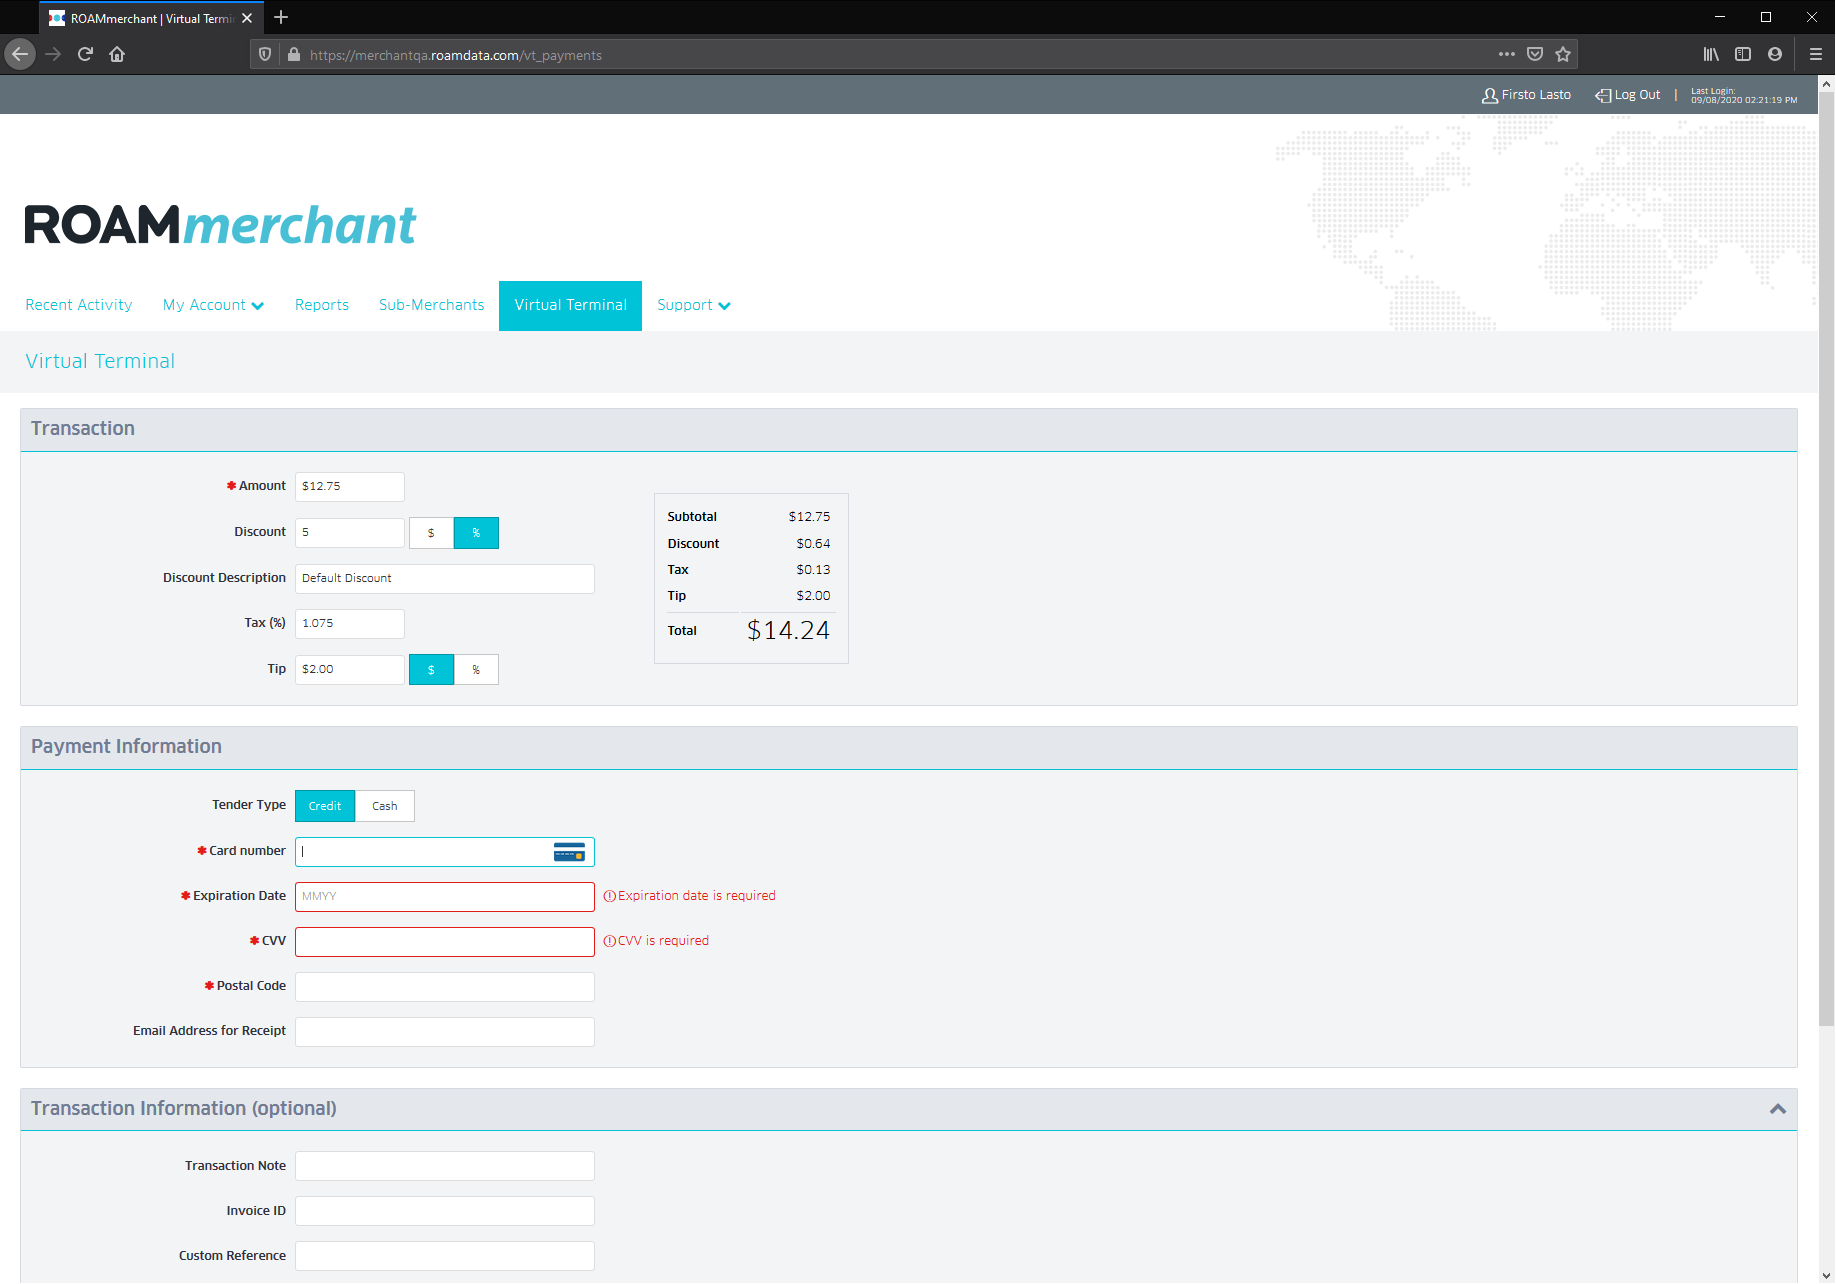The width and height of the screenshot is (1836, 1284).
Task: Click the 'CVV is required' error message
Action: pos(656,941)
